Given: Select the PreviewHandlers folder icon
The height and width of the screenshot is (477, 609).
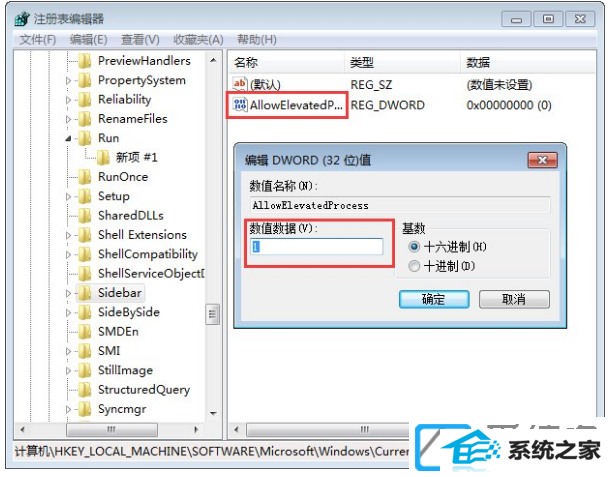Looking at the screenshot, I should [85, 61].
